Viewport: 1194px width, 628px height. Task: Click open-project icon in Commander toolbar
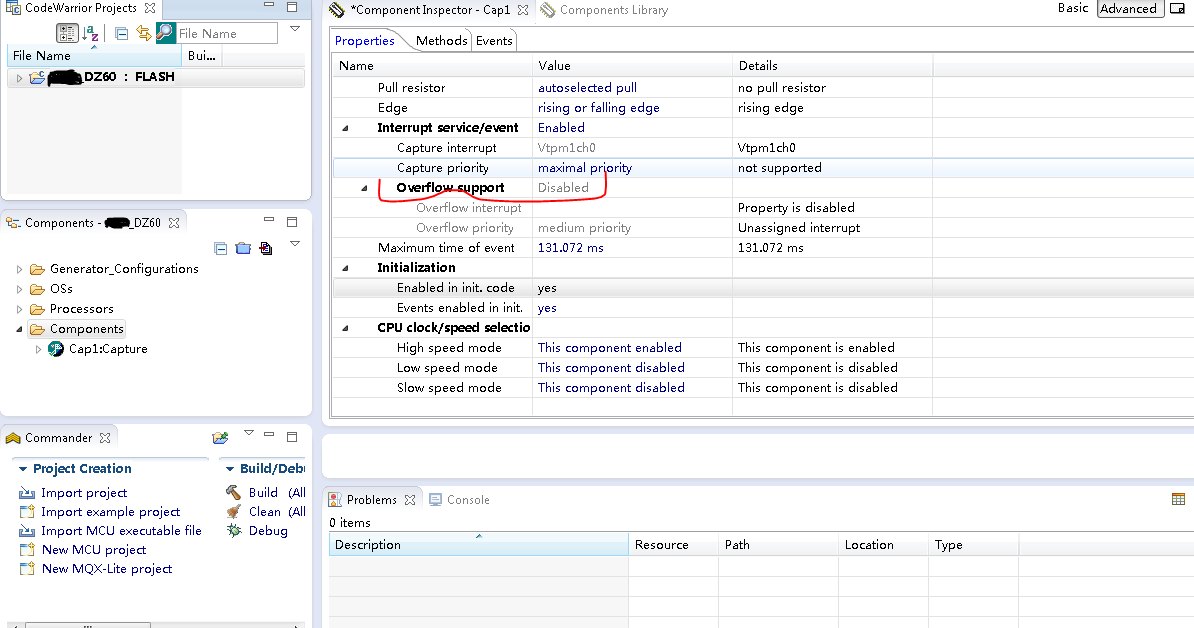tap(220, 438)
